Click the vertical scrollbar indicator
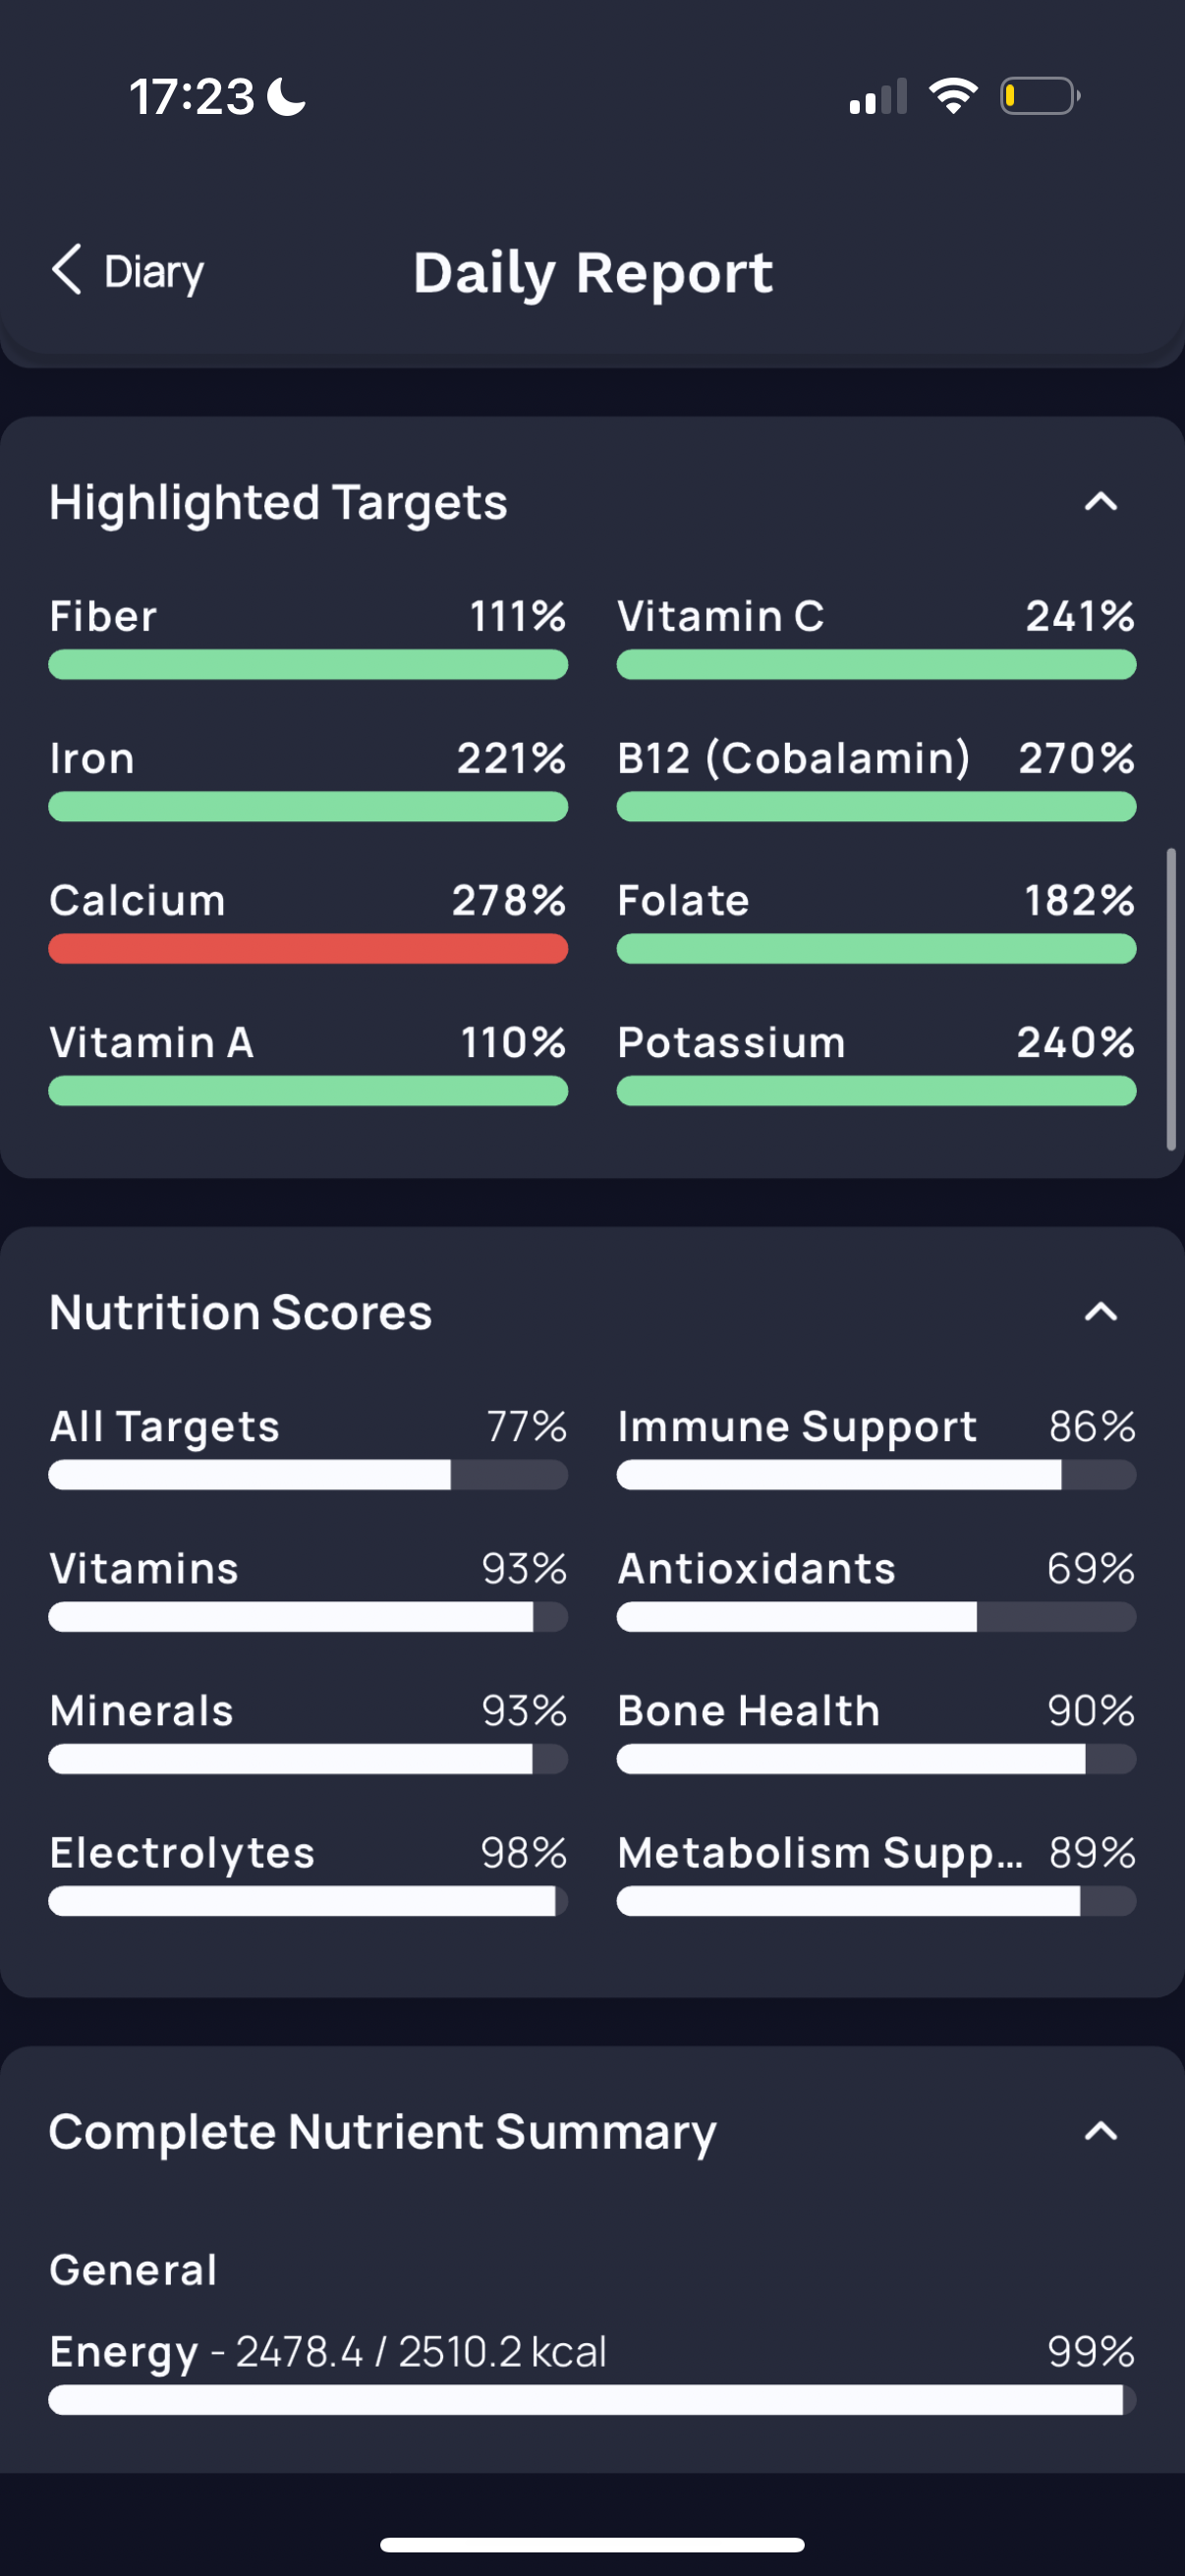 1170,1000
